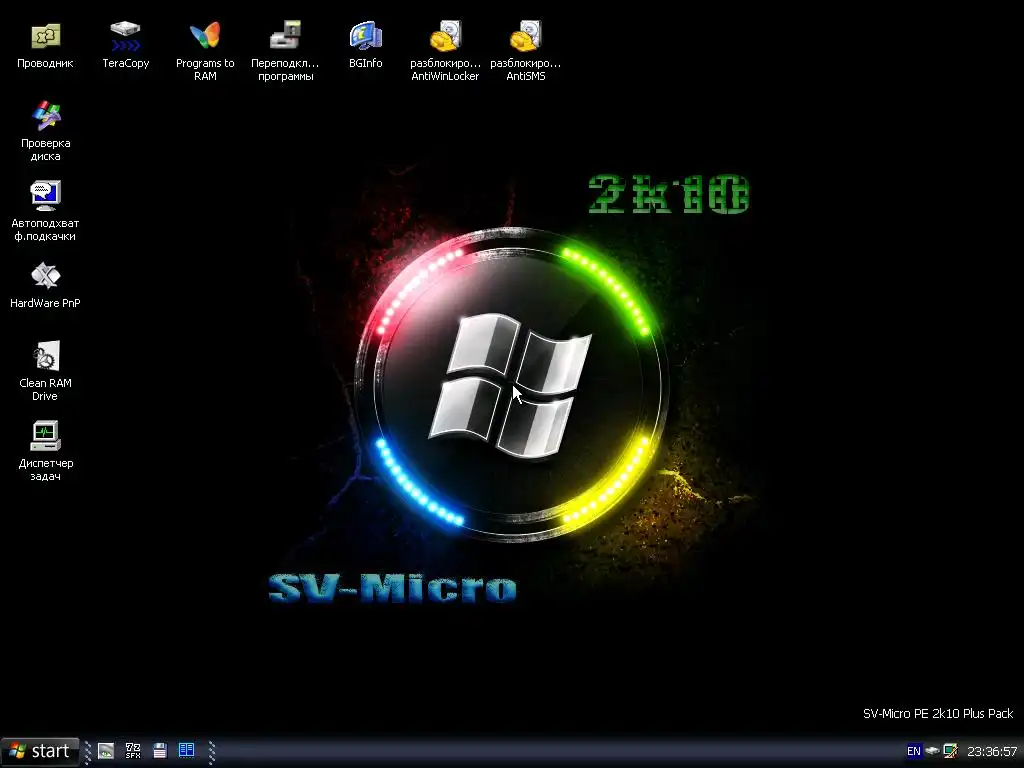Click the floppy disk quick launch icon
1024x768 pixels.
[x=160, y=751]
